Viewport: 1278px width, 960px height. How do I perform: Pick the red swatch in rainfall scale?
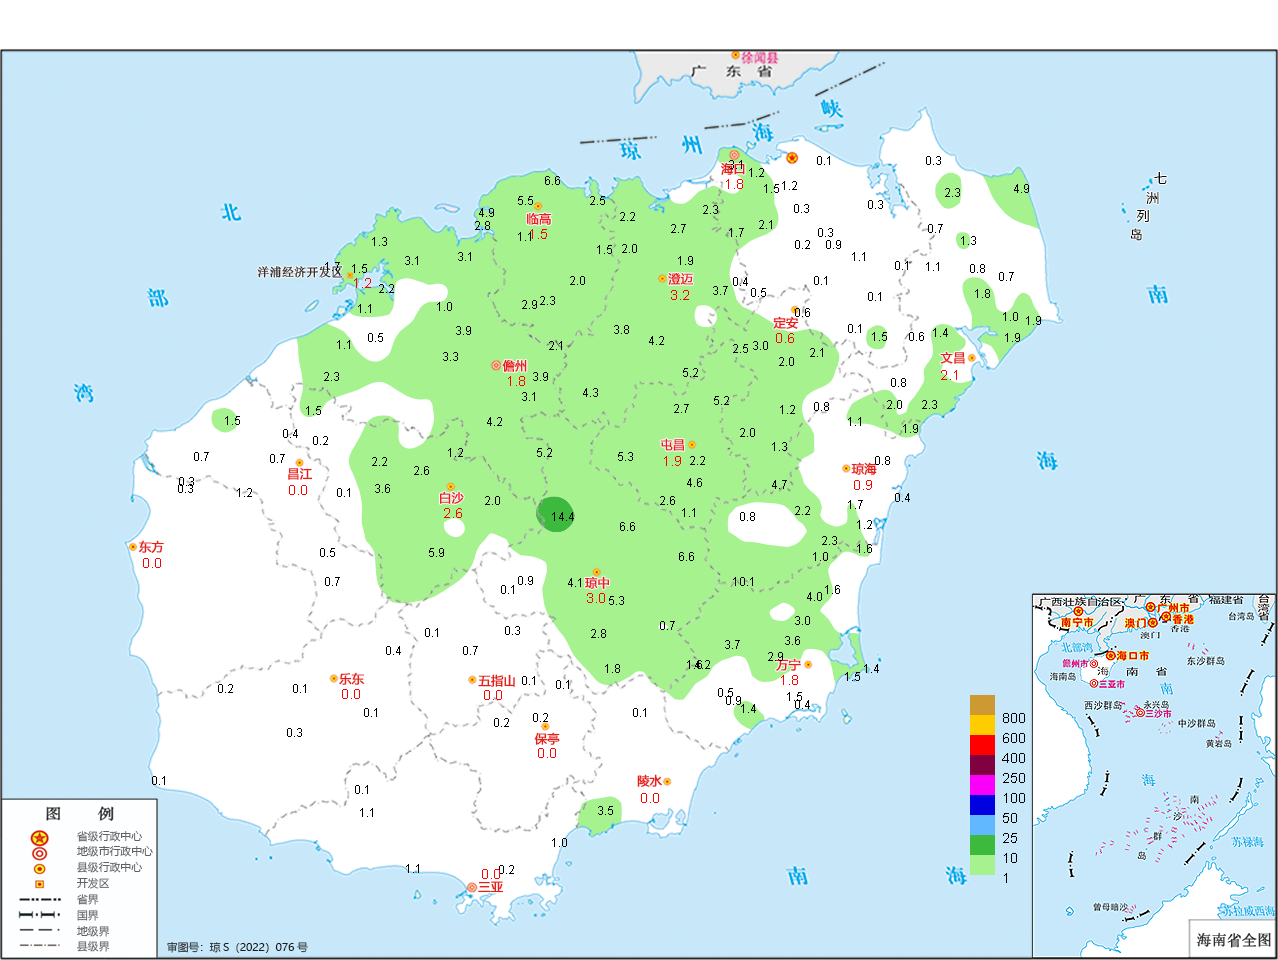pyautogui.click(x=982, y=745)
